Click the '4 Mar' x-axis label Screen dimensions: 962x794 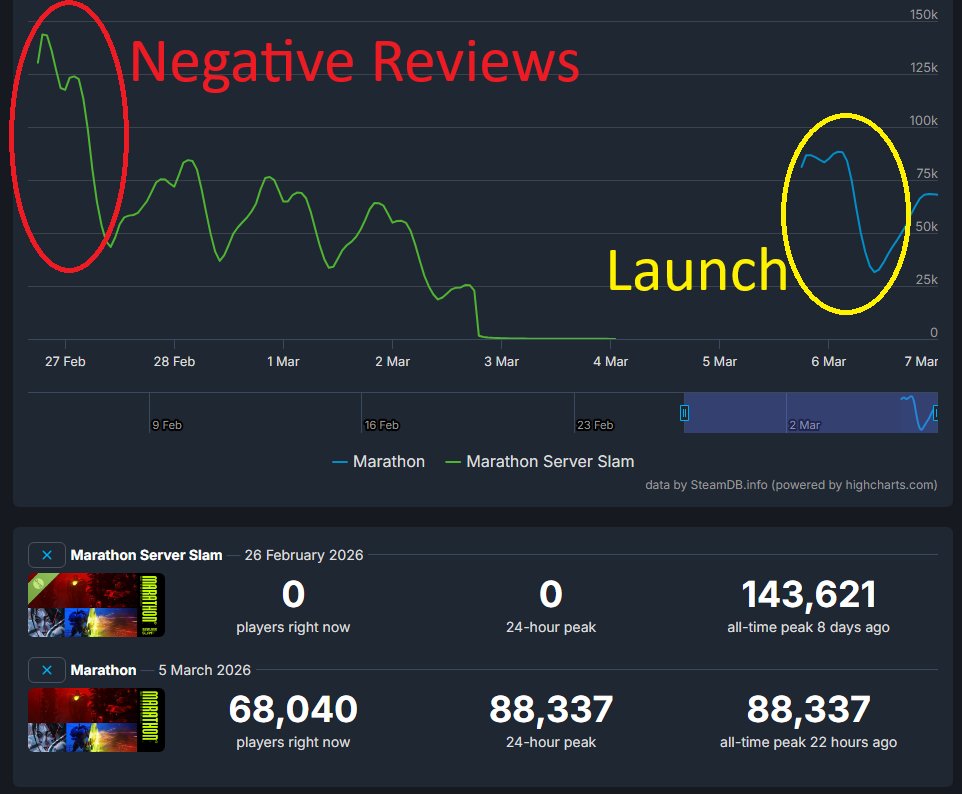(610, 361)
